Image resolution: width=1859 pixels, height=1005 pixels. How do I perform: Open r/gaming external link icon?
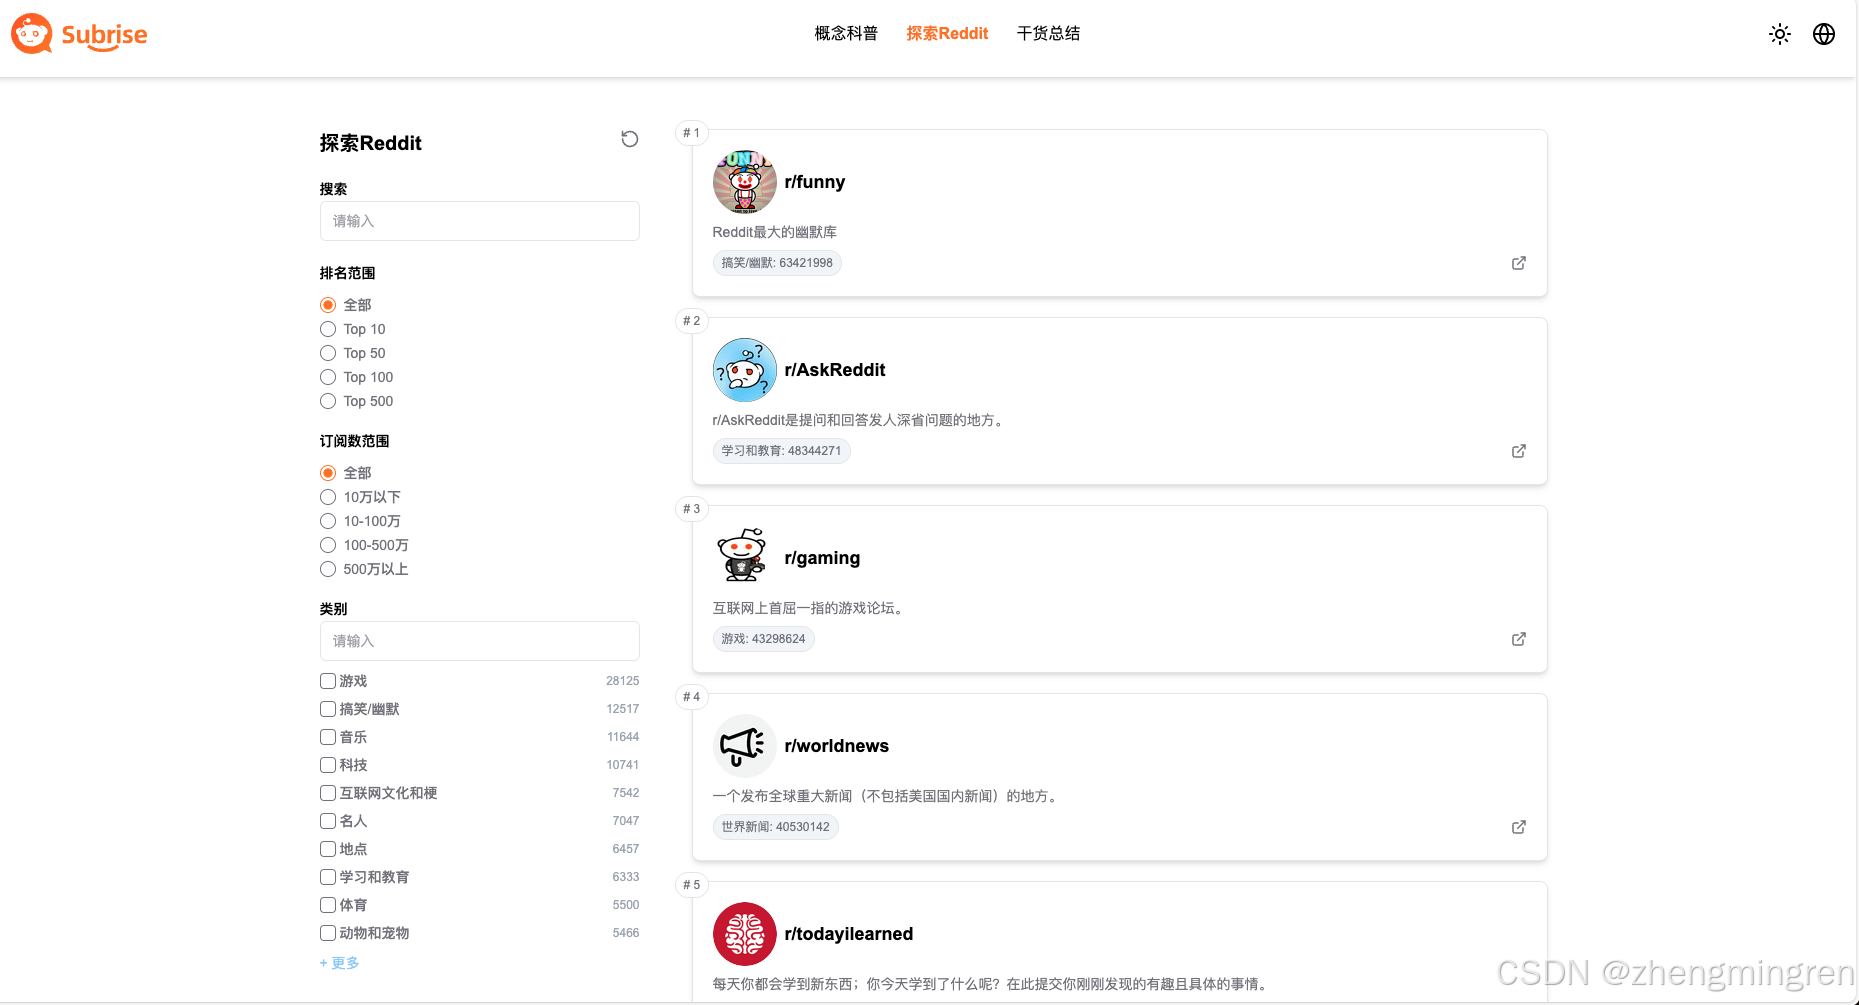point(1519,639)
